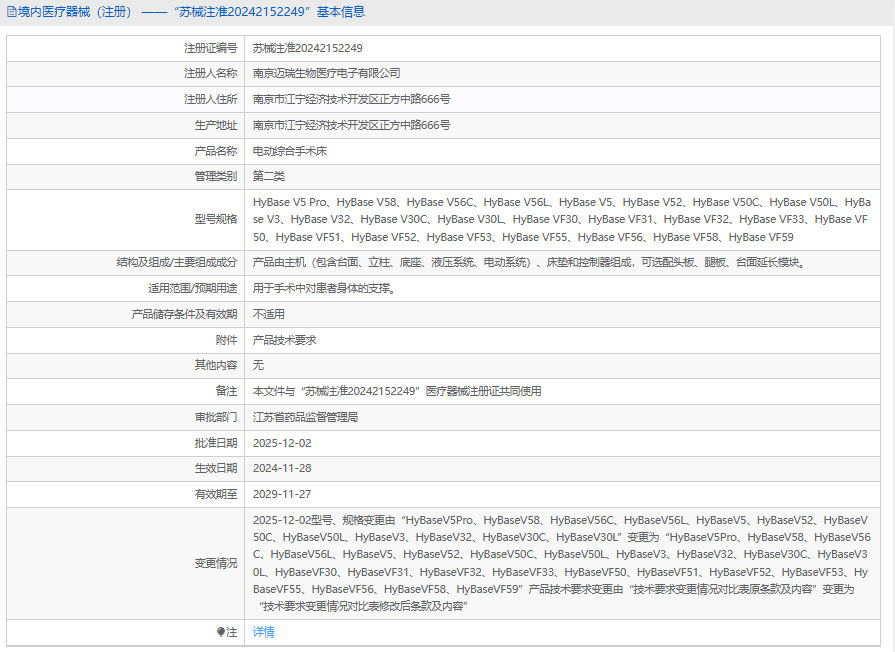Click the 结构及组成/主要组成成分 label
This screenshot has height=652, width=895.
coord(177,263)
